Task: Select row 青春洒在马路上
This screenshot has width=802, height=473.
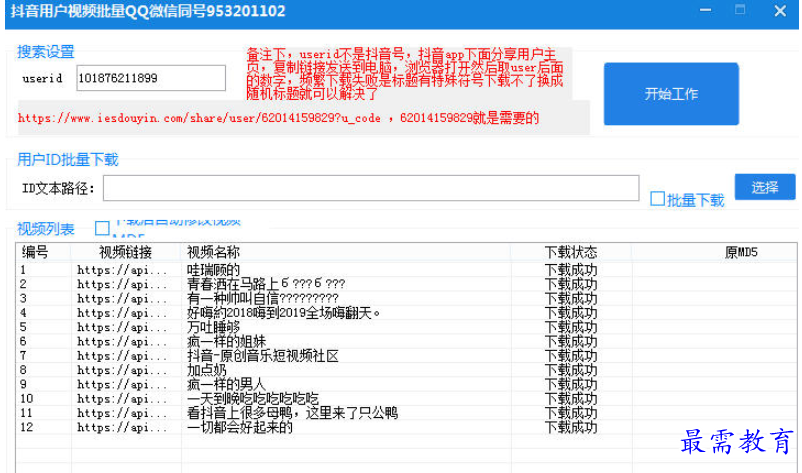Action: [407, 284]
